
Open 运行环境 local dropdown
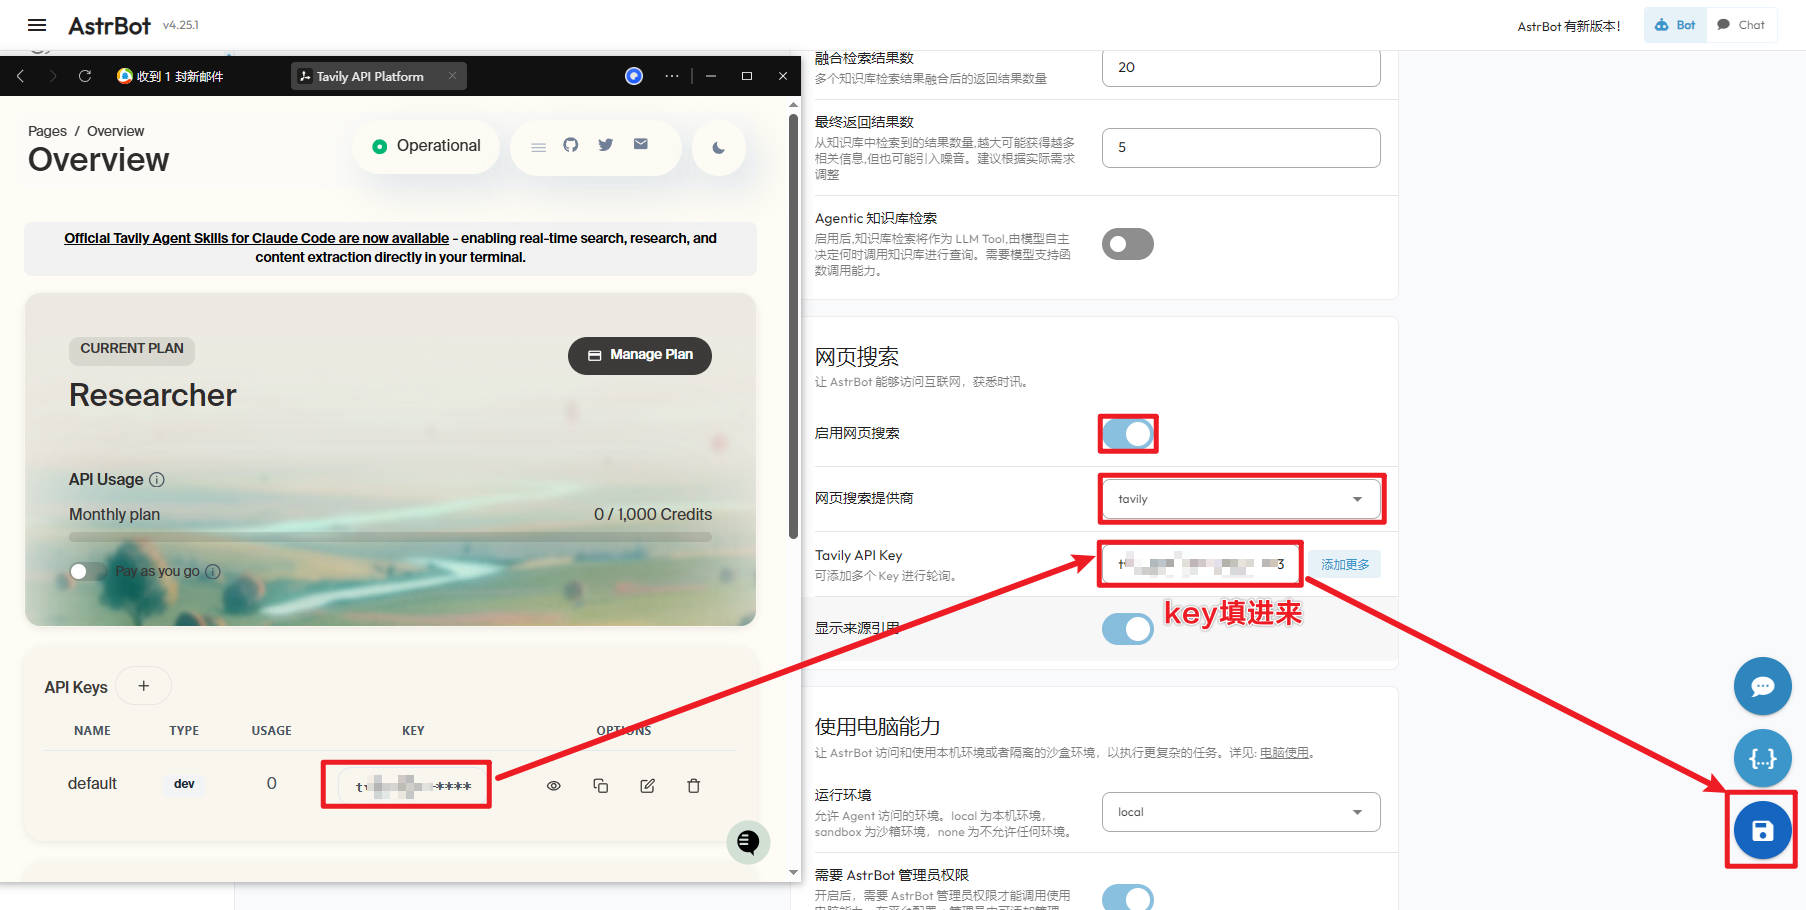click(x=1241, y=812)
